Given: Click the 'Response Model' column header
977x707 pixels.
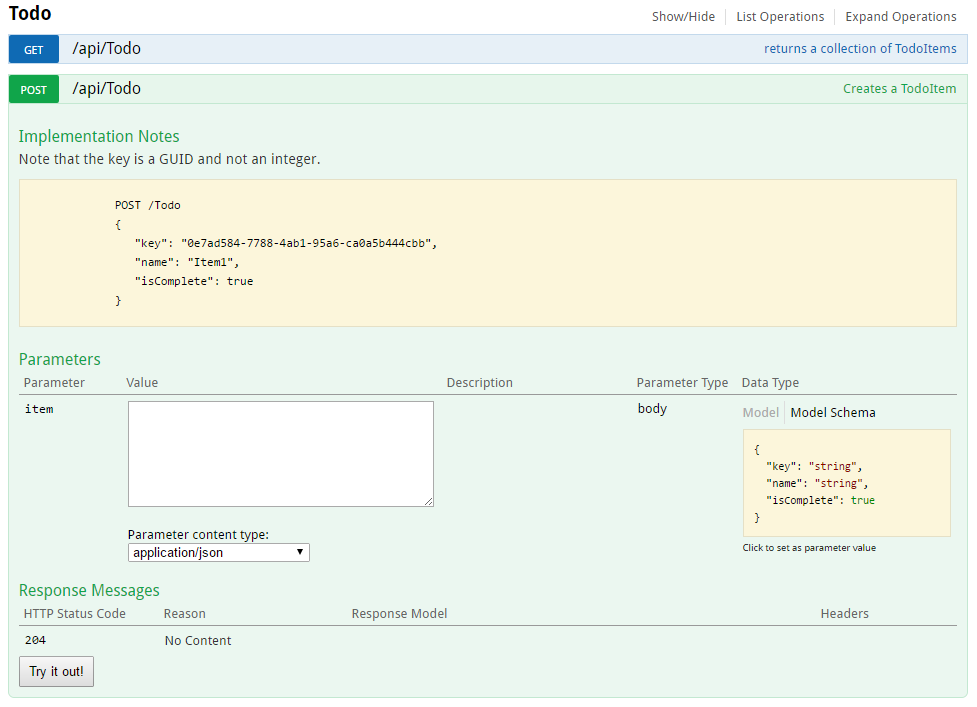Looking at the screenshot, I should coord(399,614).
